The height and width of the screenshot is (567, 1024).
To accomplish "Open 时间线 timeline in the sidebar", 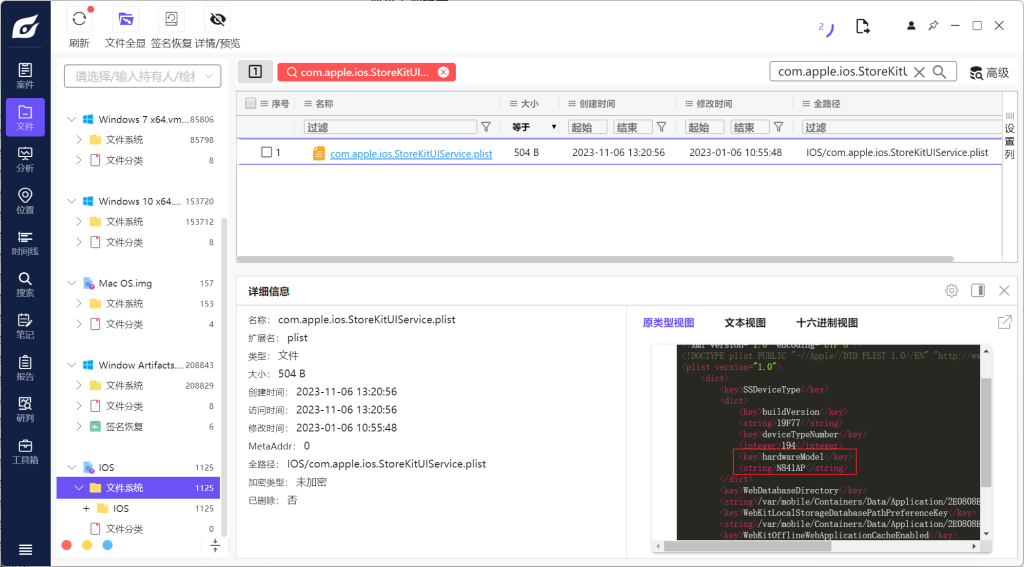I will click(25, 243).
